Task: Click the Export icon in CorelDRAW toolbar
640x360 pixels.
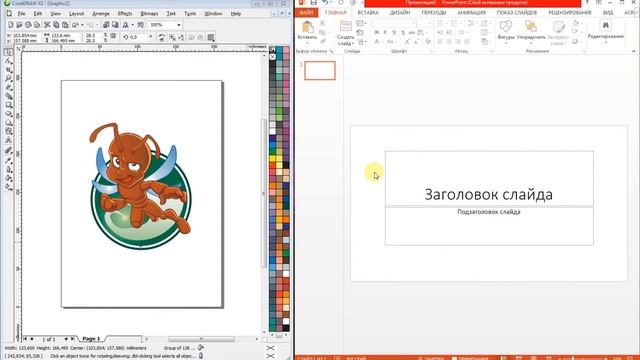Action: (x=115, y=25)
